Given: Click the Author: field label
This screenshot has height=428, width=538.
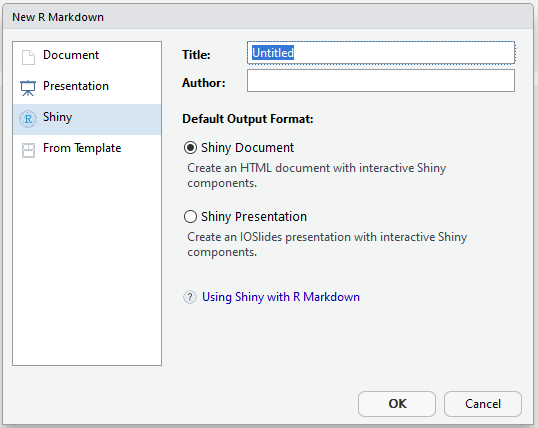Looking at the screenshot, I should [x=204, y=83].
